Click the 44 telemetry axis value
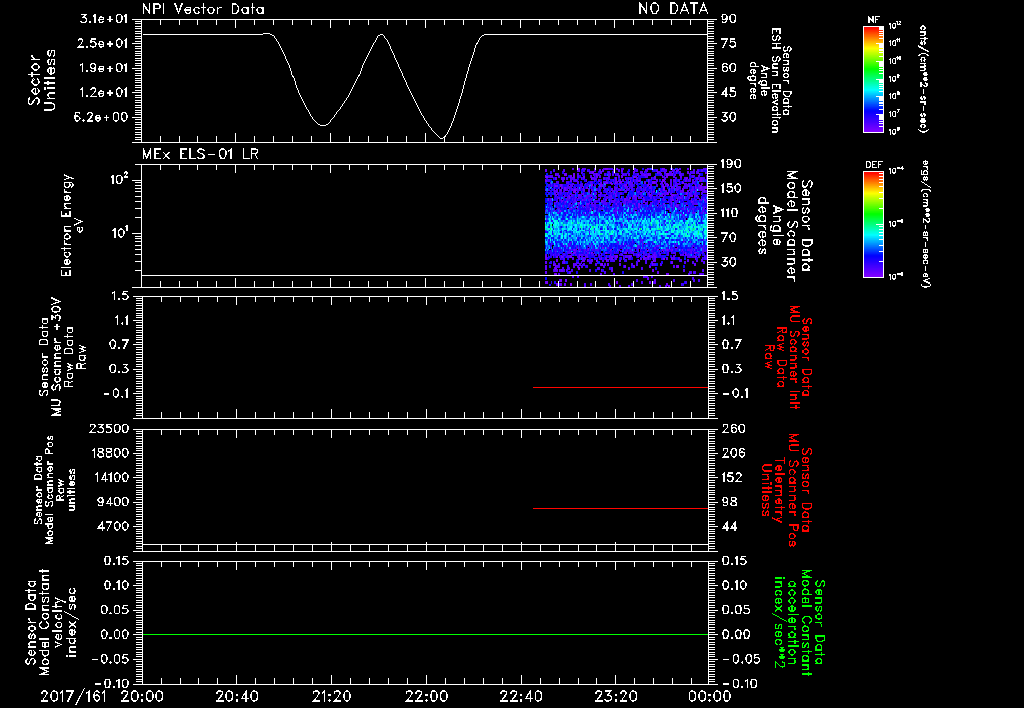 [x=729, y=526]
